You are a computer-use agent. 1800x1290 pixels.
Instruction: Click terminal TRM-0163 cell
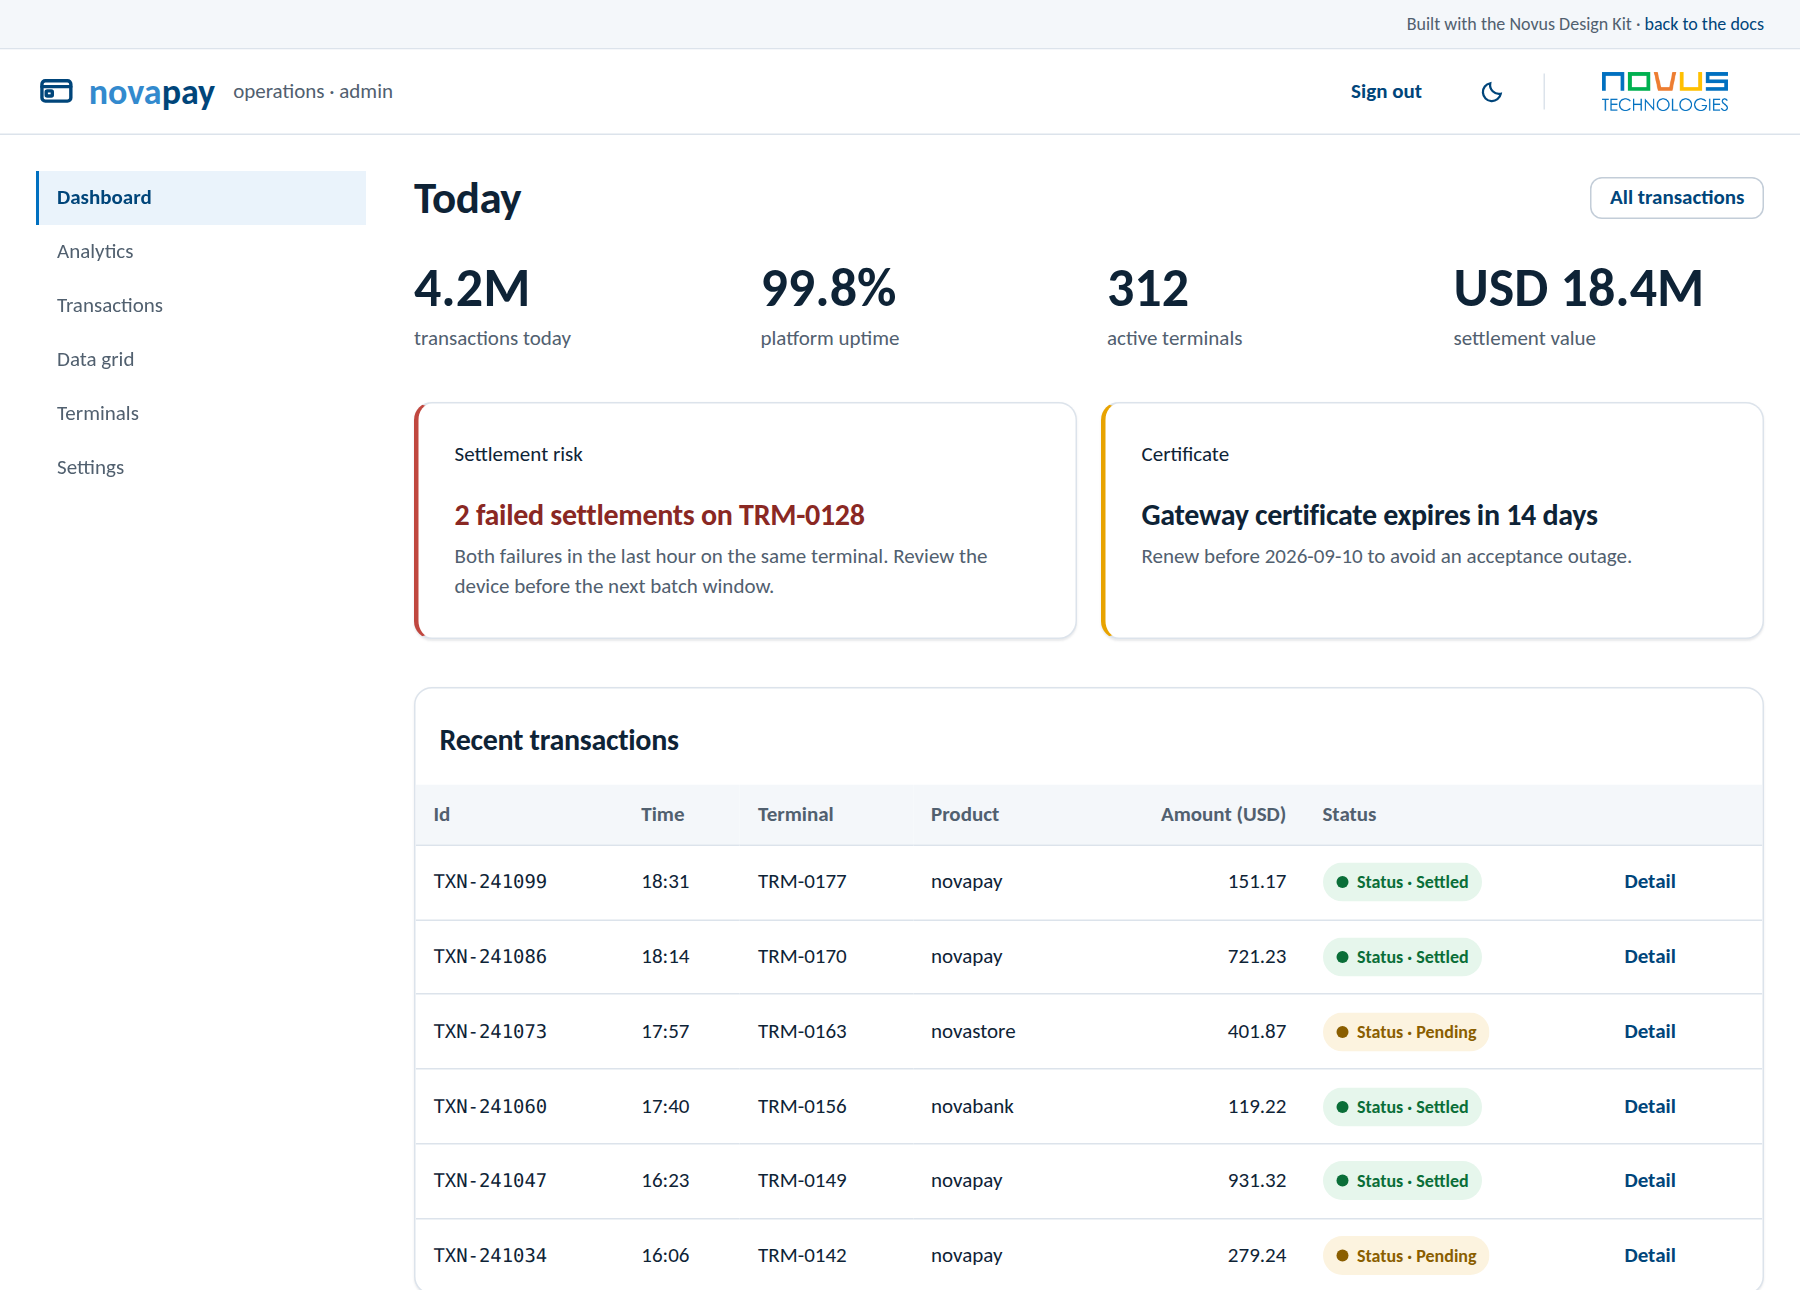pos(802,1032)
